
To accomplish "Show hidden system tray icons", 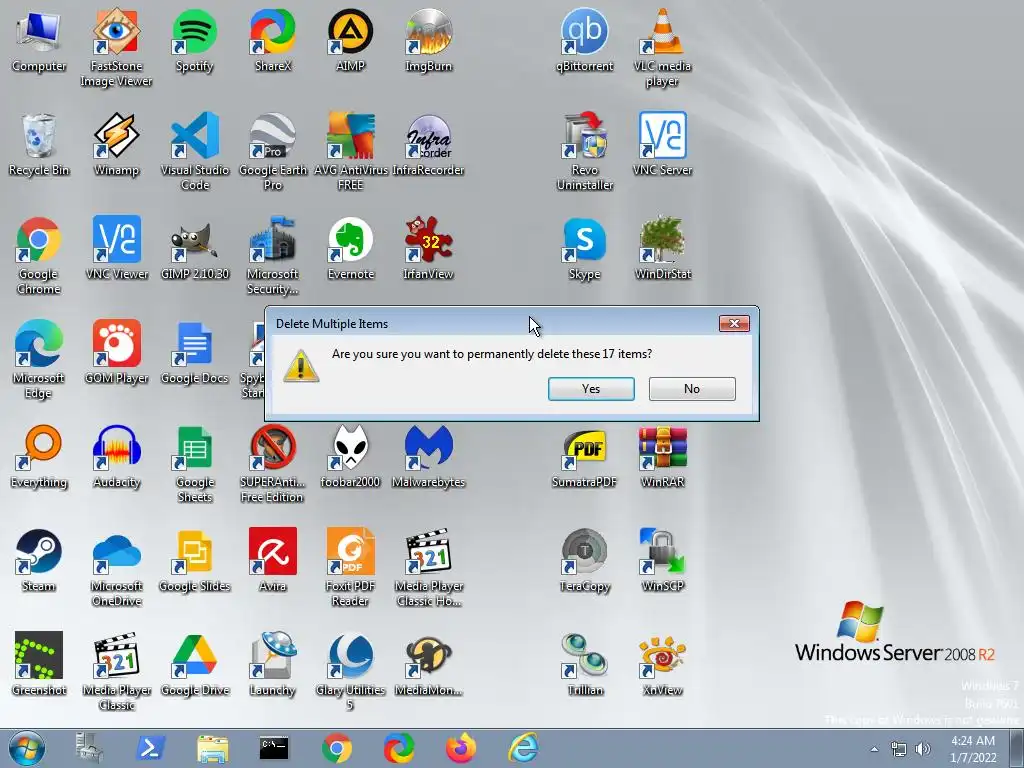I will point(874,749).
